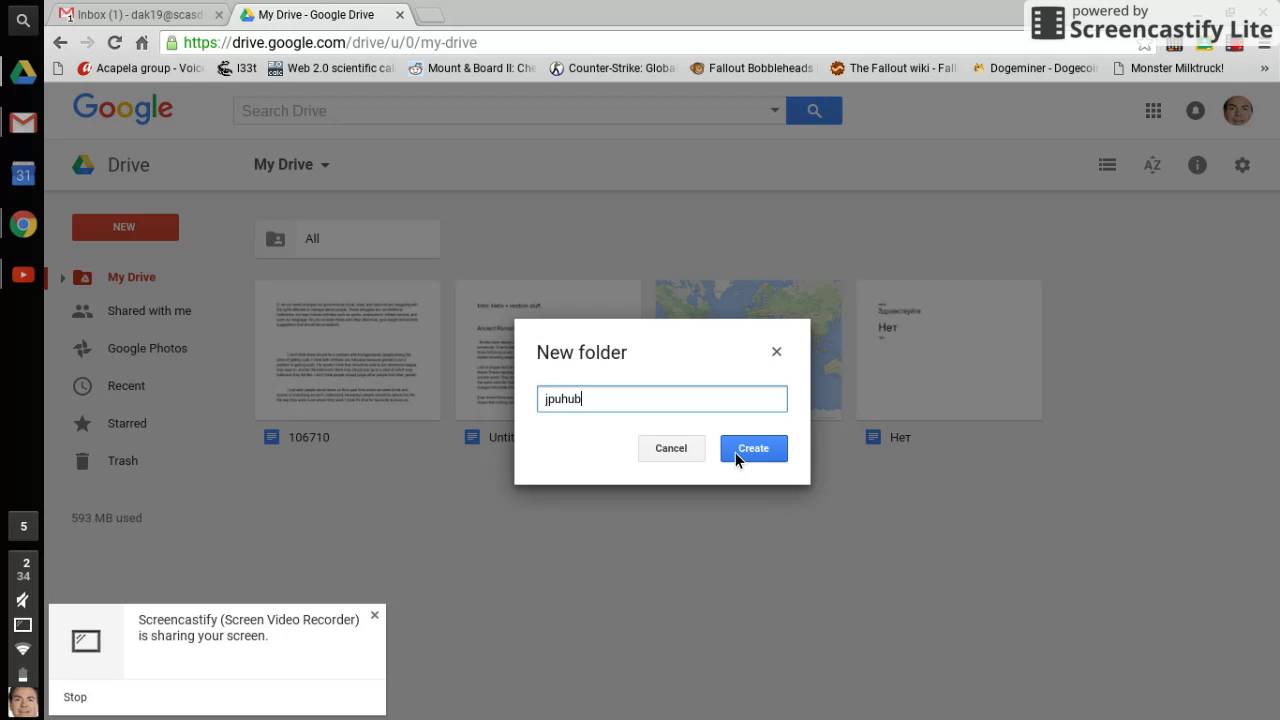Show the details info icon
Screen dimensions: 1280x720
tap(1197, 165)
